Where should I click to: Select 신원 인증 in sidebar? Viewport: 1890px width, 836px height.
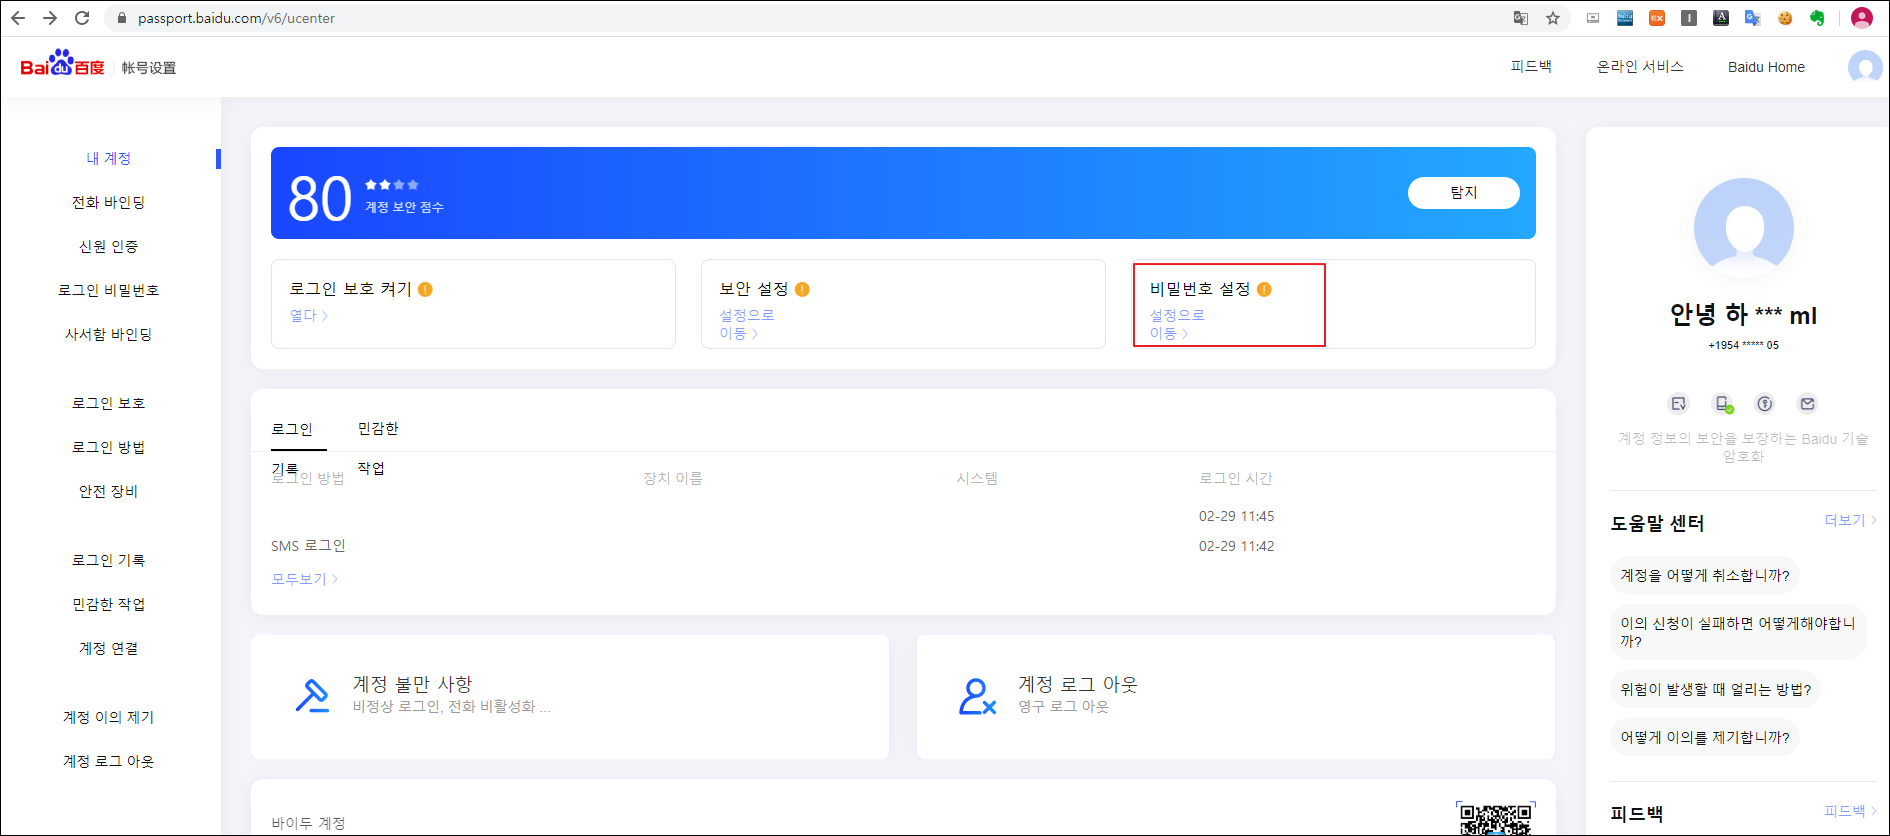[x=108, y=246]
